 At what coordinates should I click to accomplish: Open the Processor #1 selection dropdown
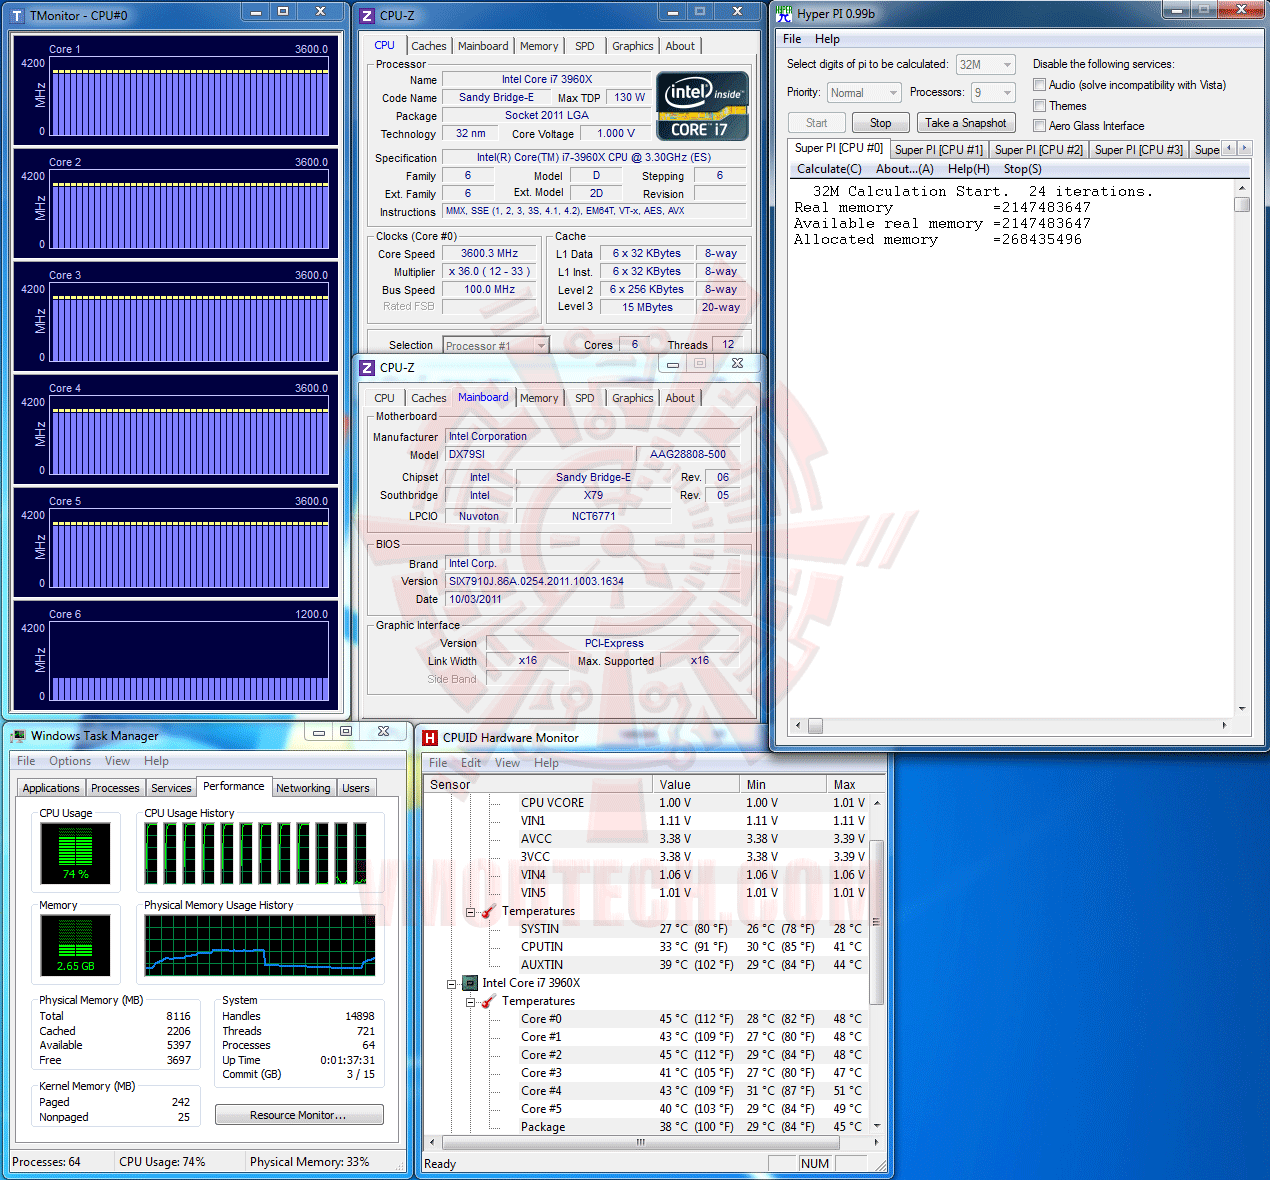496,346
